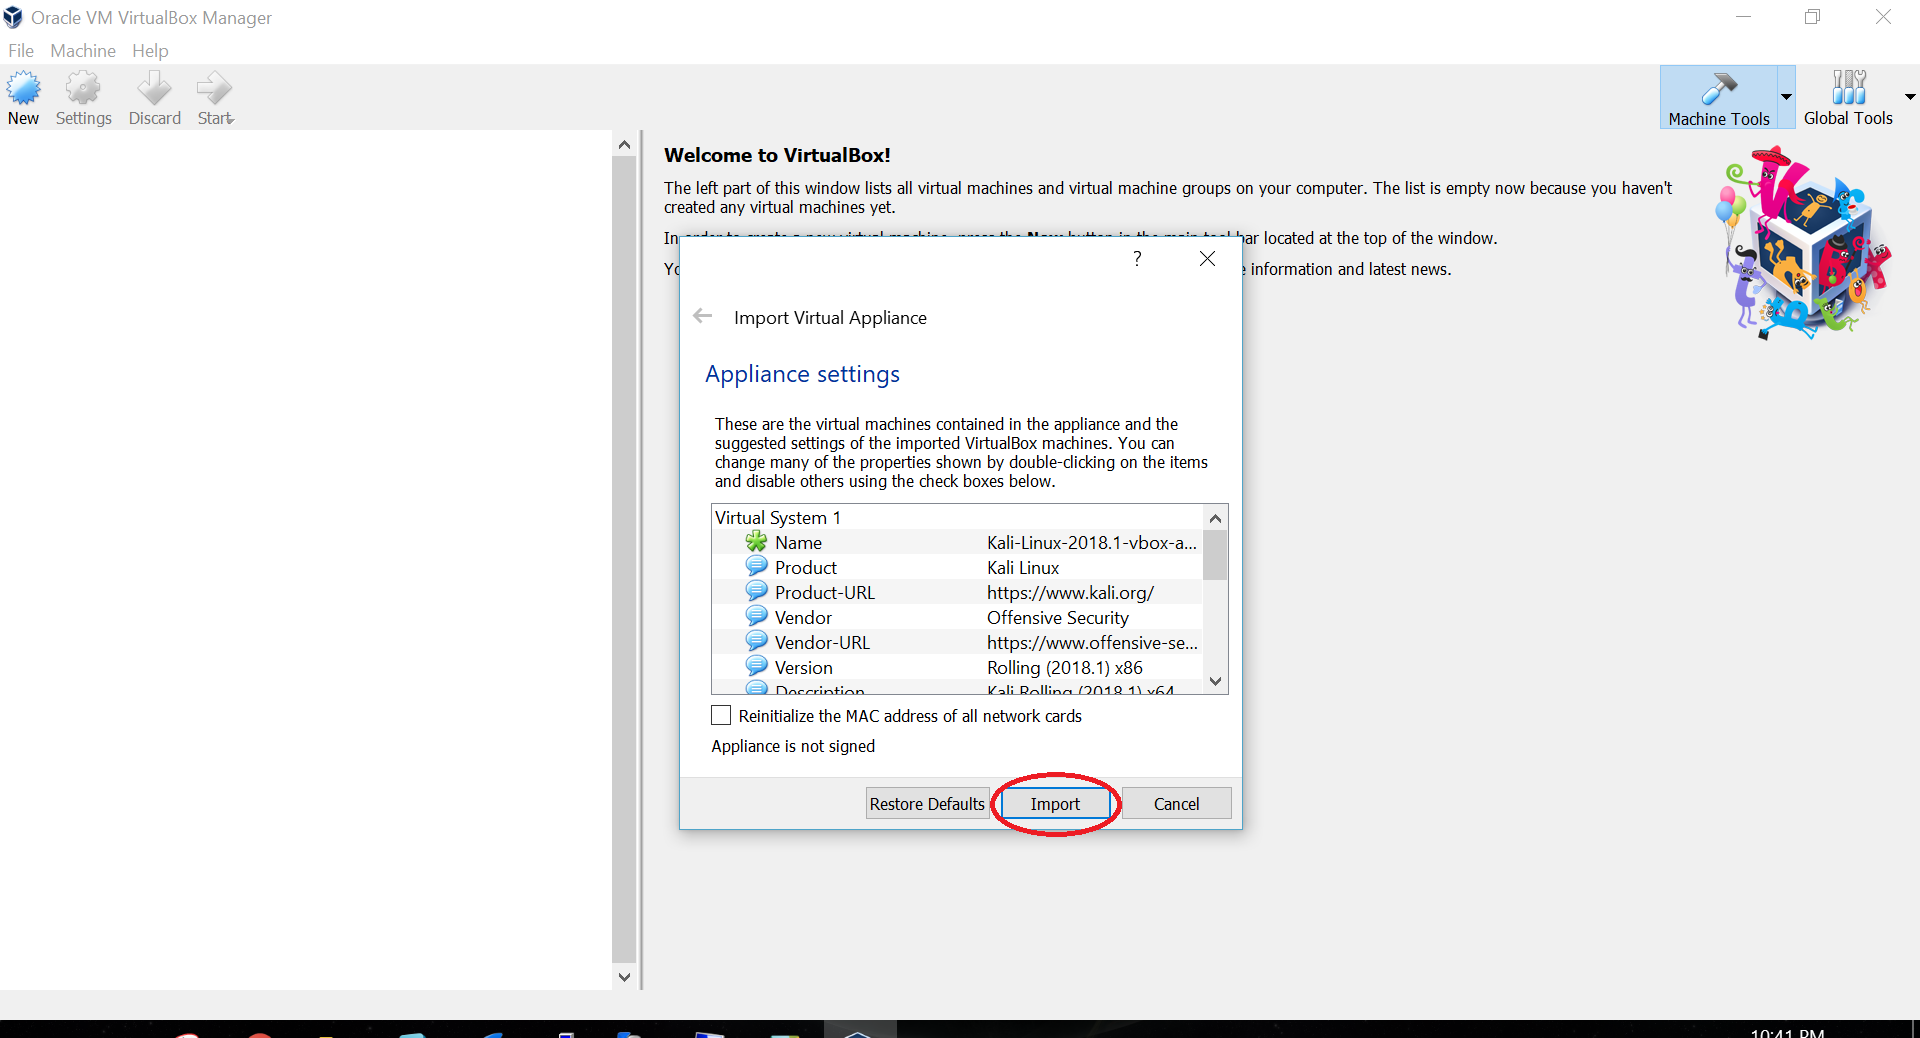The width and height of the screenshot is (1920, 1038).
Task: Open the Settings gear toolbar icon
Action: (83, 98)
